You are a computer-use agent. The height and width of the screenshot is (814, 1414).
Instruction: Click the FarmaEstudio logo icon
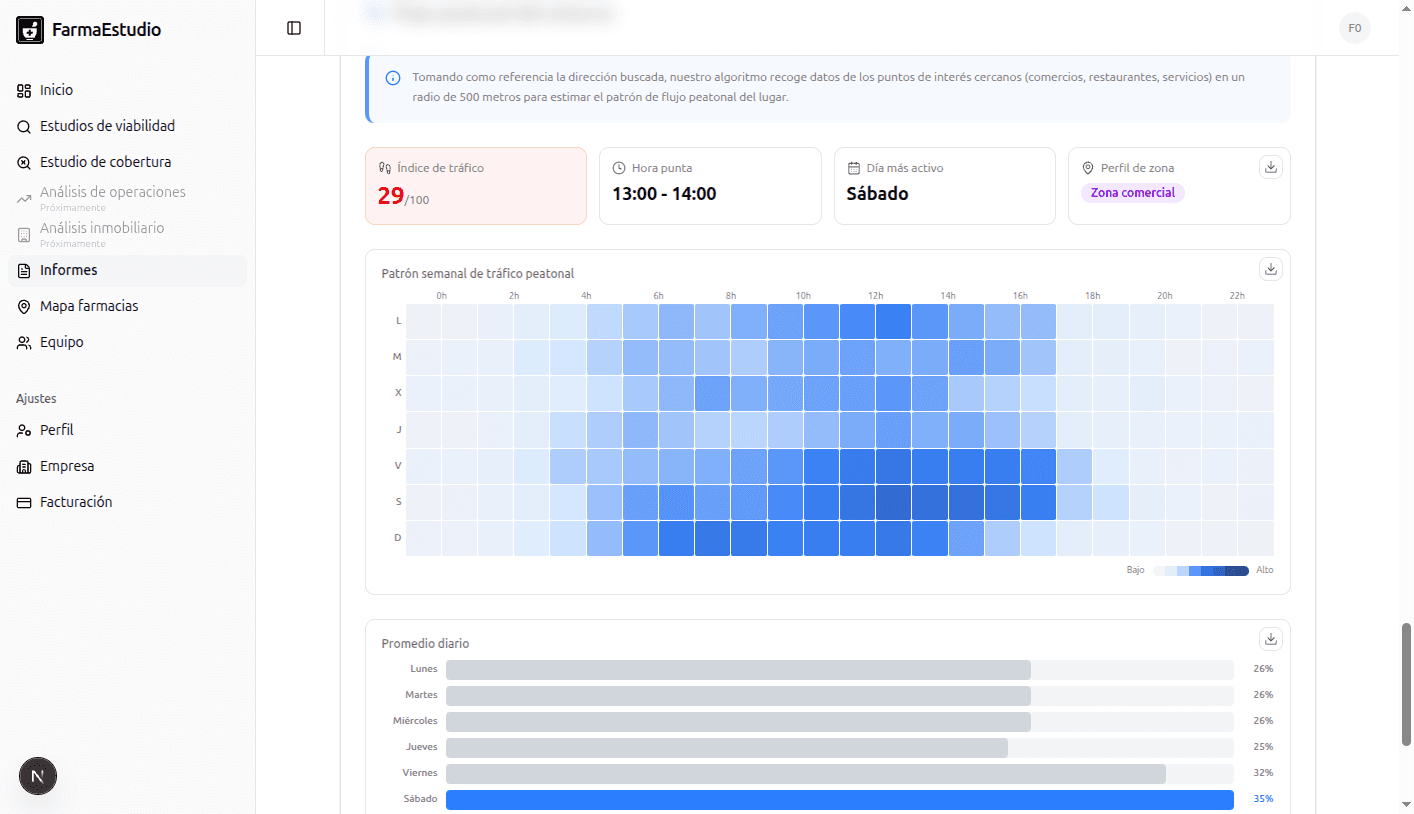[x=30, y=30]
